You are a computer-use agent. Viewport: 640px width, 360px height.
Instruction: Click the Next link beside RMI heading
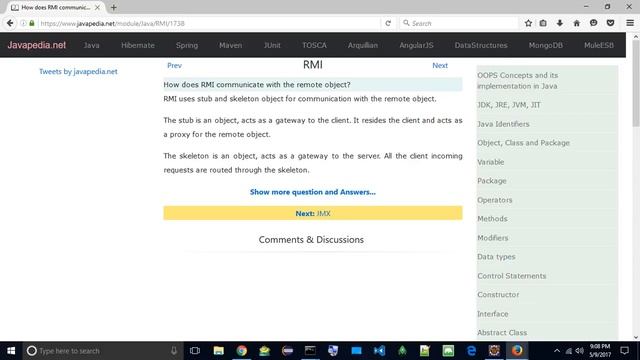tap(440, 65)
